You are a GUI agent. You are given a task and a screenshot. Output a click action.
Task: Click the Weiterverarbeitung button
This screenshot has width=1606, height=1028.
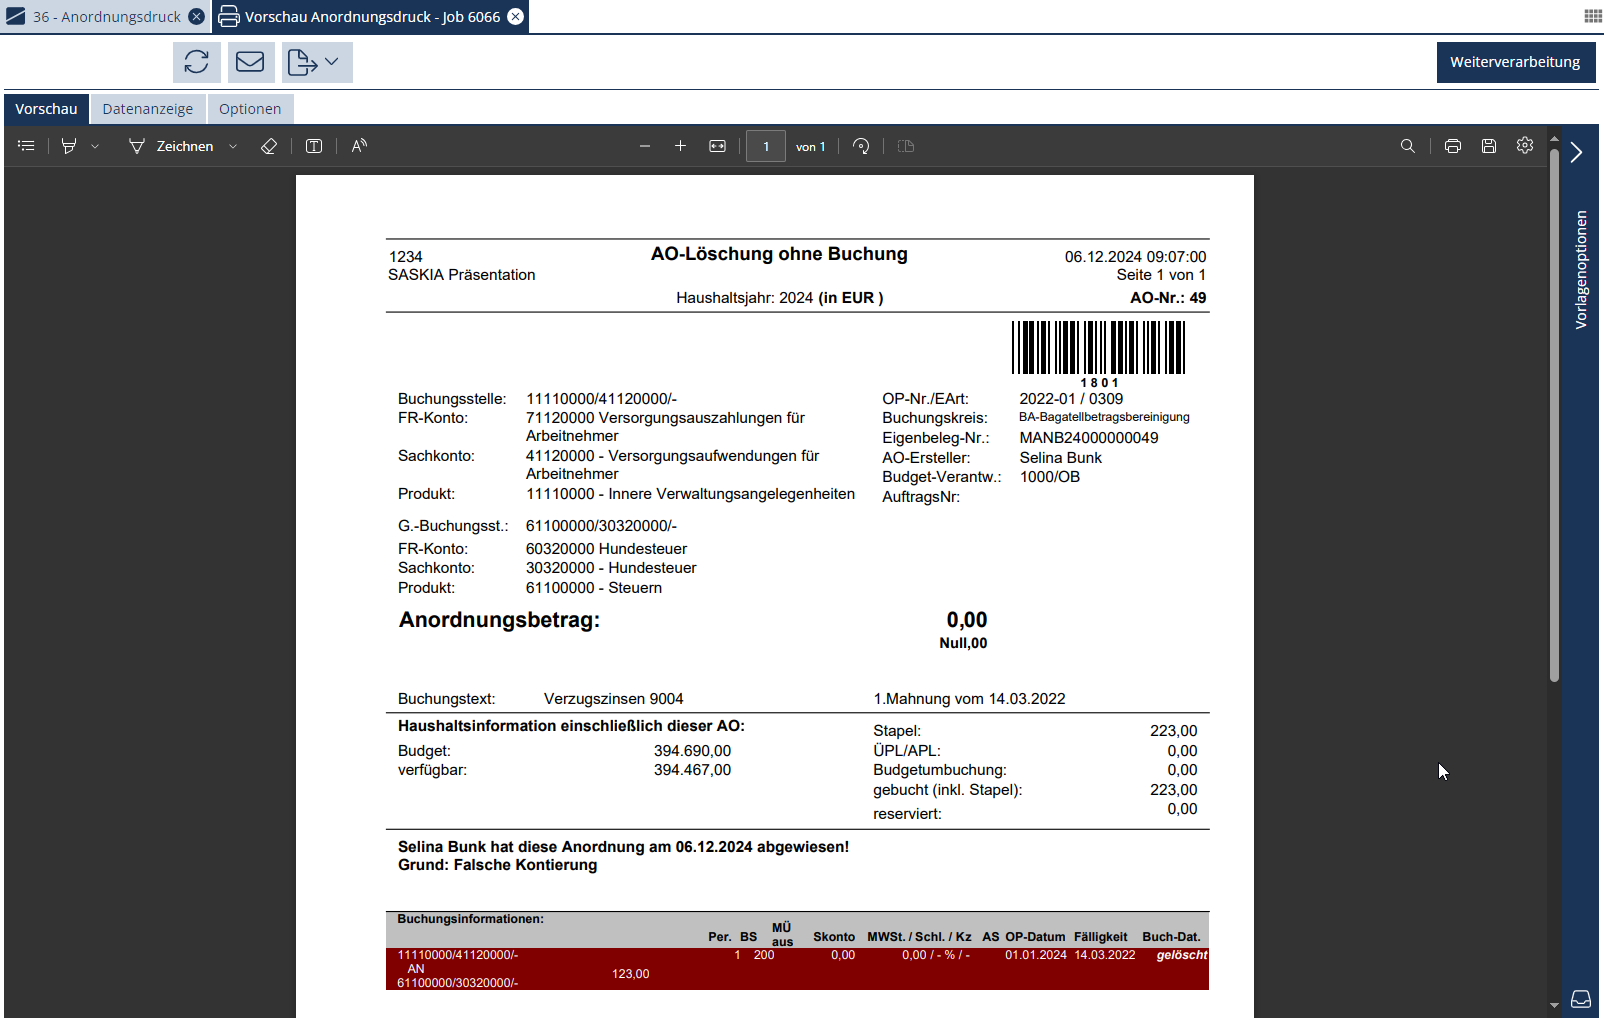click(x=1514, y=62)
